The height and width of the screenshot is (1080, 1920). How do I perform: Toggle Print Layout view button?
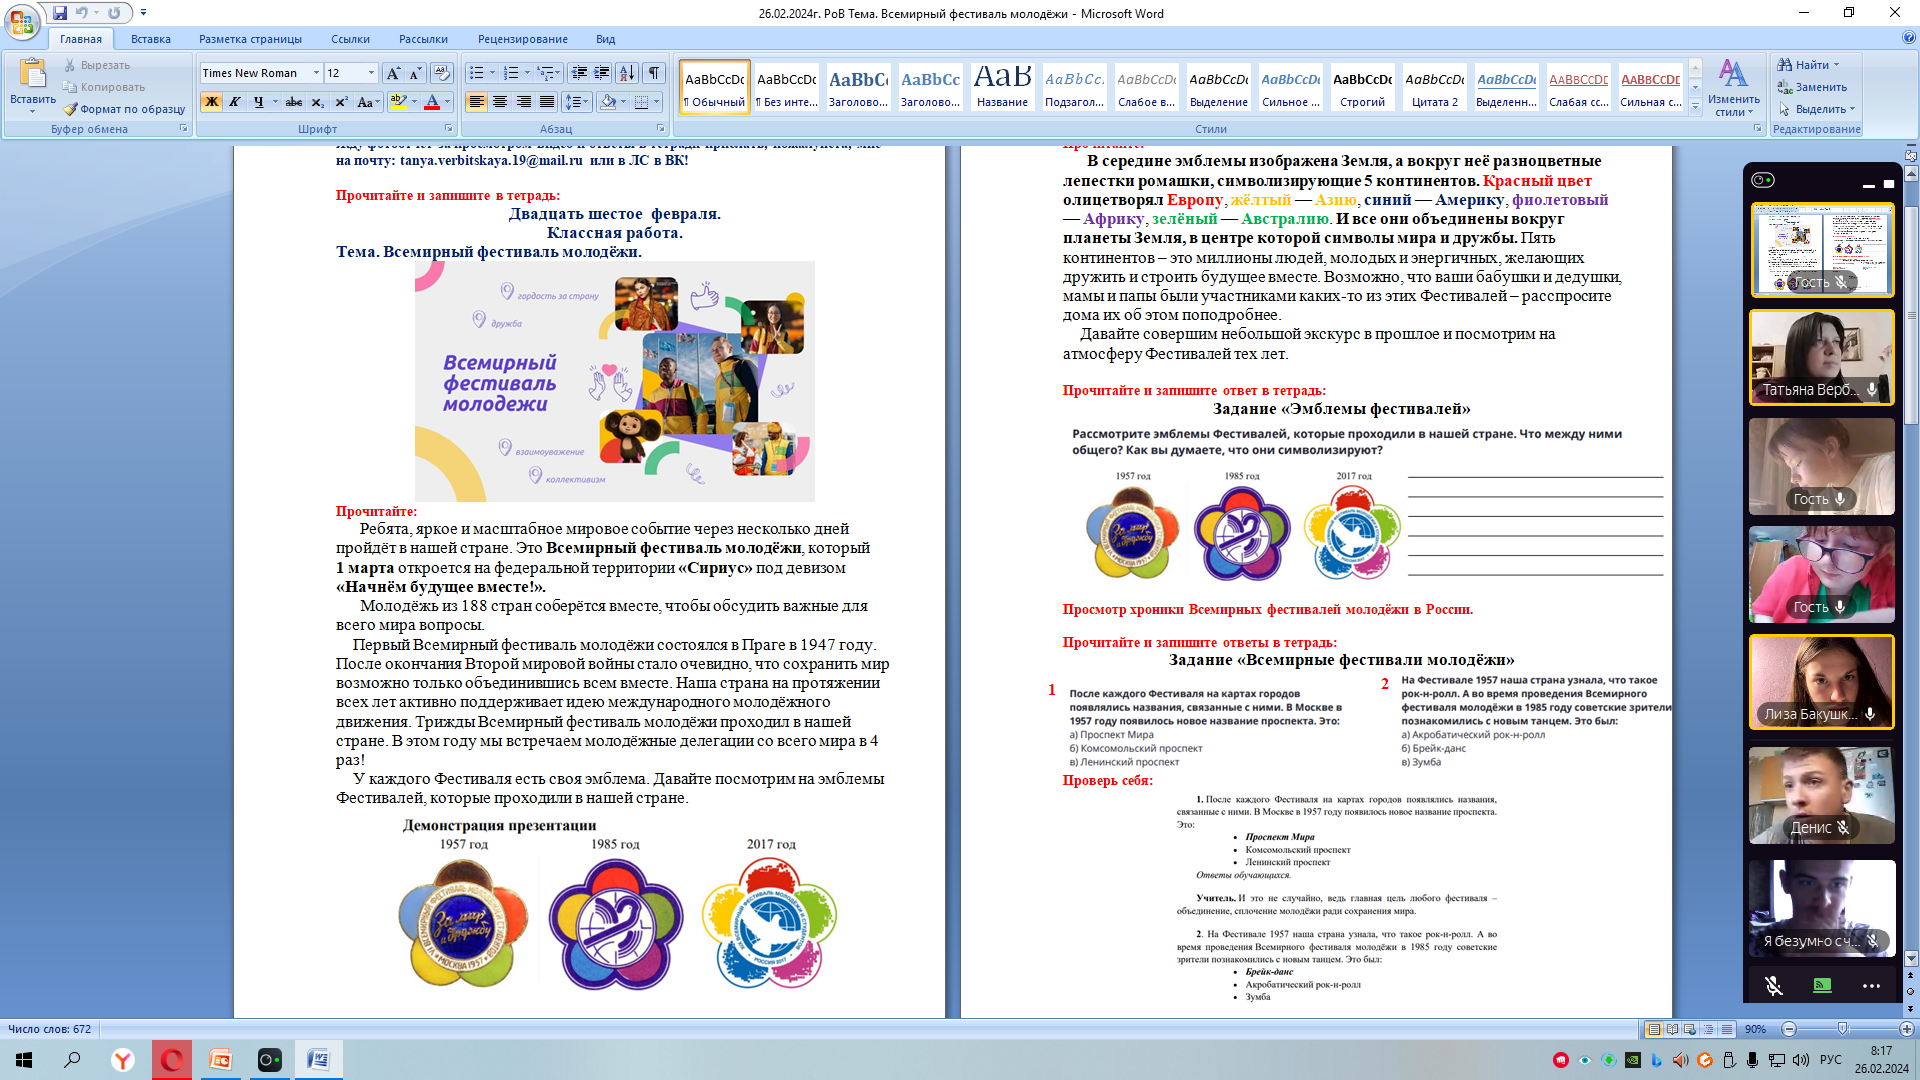coord(1654,1029)
